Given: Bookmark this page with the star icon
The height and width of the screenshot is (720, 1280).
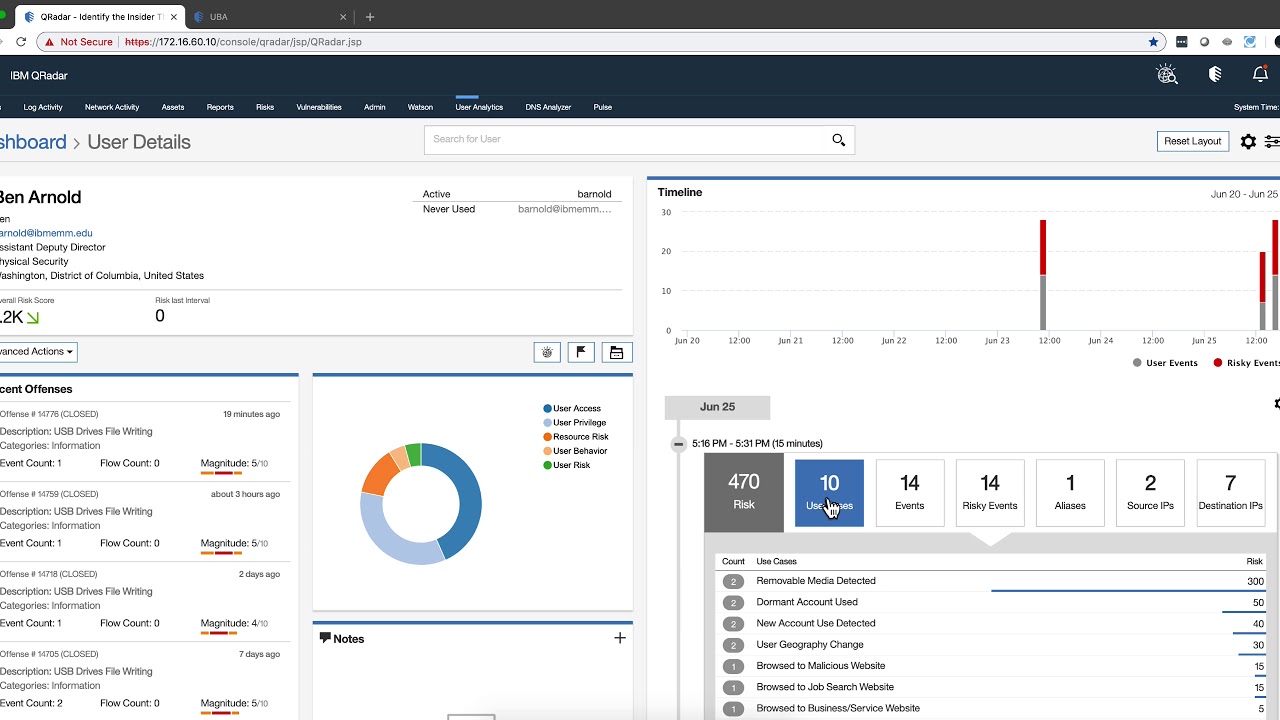Looking at the screenshot, I should (x=1154, y=42).
